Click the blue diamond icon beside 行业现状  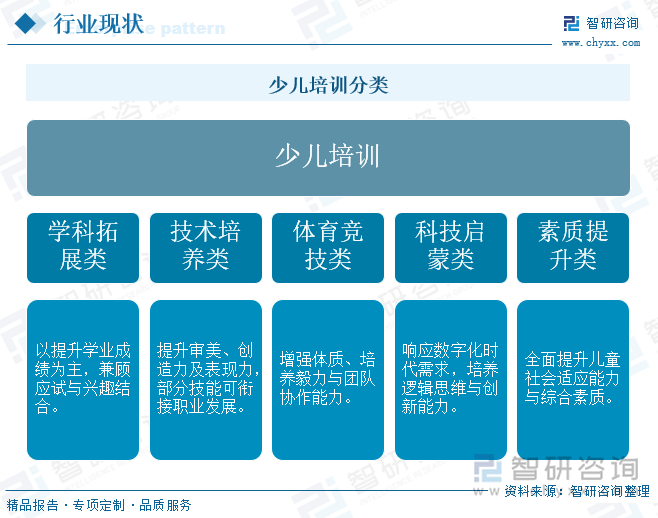coord(26,23)
